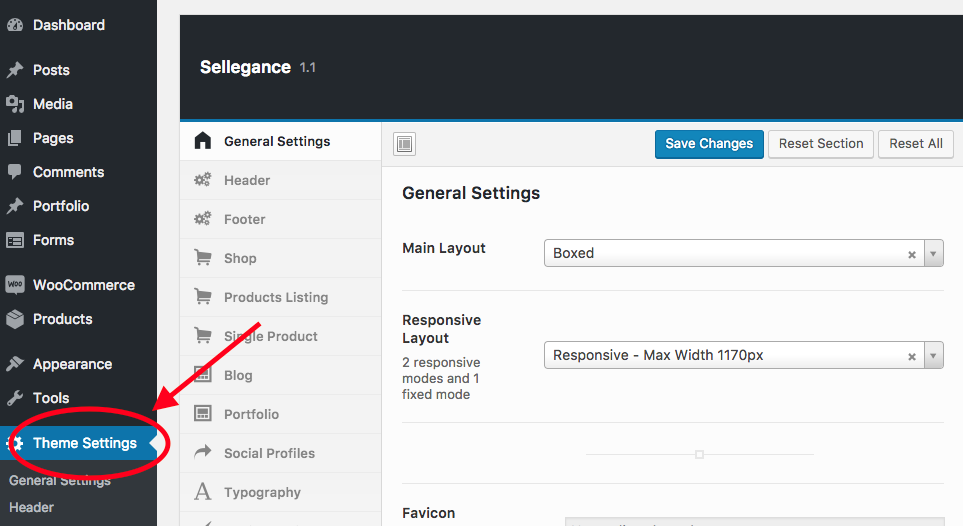
Task: Click the Social Profiles share arrow icon
Action: click(x=203, y=452)
